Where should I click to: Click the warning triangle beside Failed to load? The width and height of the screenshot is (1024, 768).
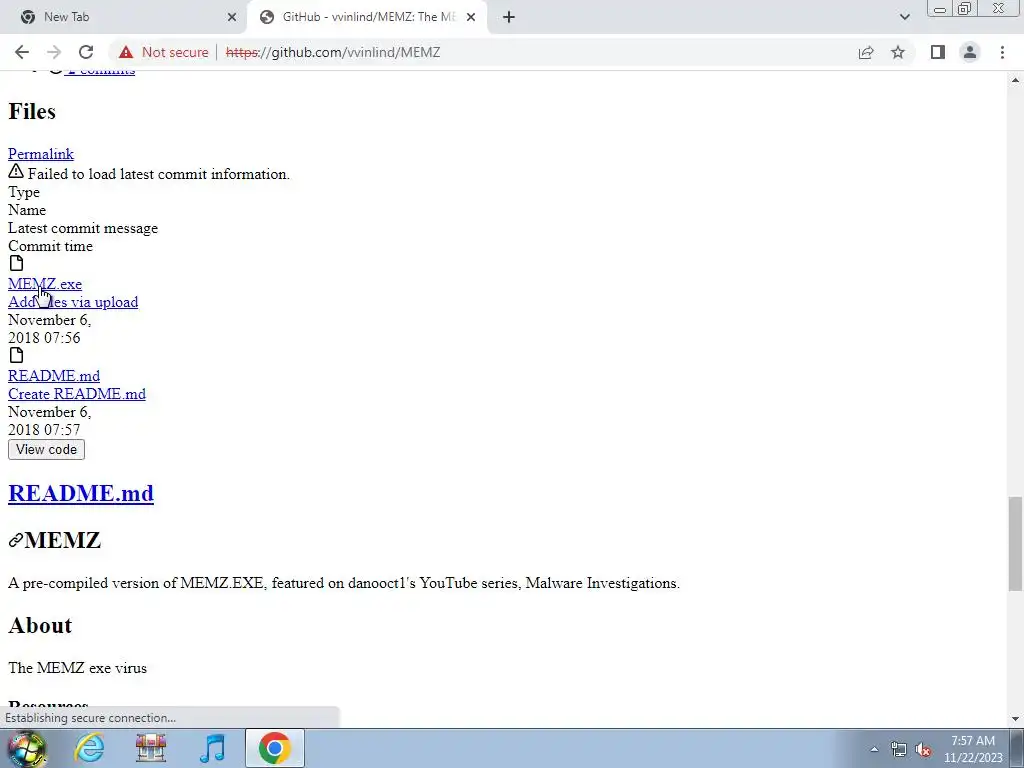click(16, 172)
